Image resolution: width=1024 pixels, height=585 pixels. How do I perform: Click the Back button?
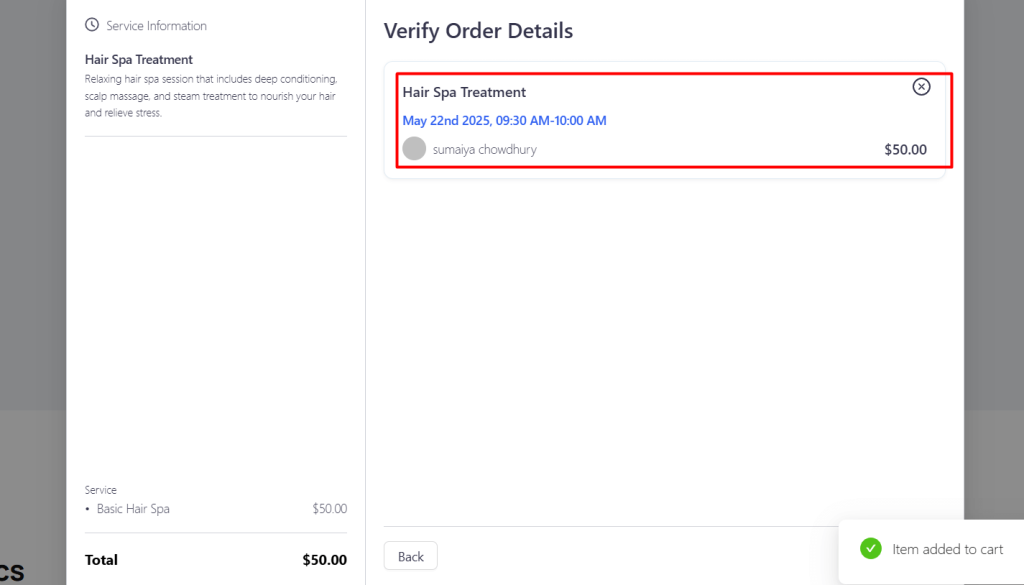[411, 556]
